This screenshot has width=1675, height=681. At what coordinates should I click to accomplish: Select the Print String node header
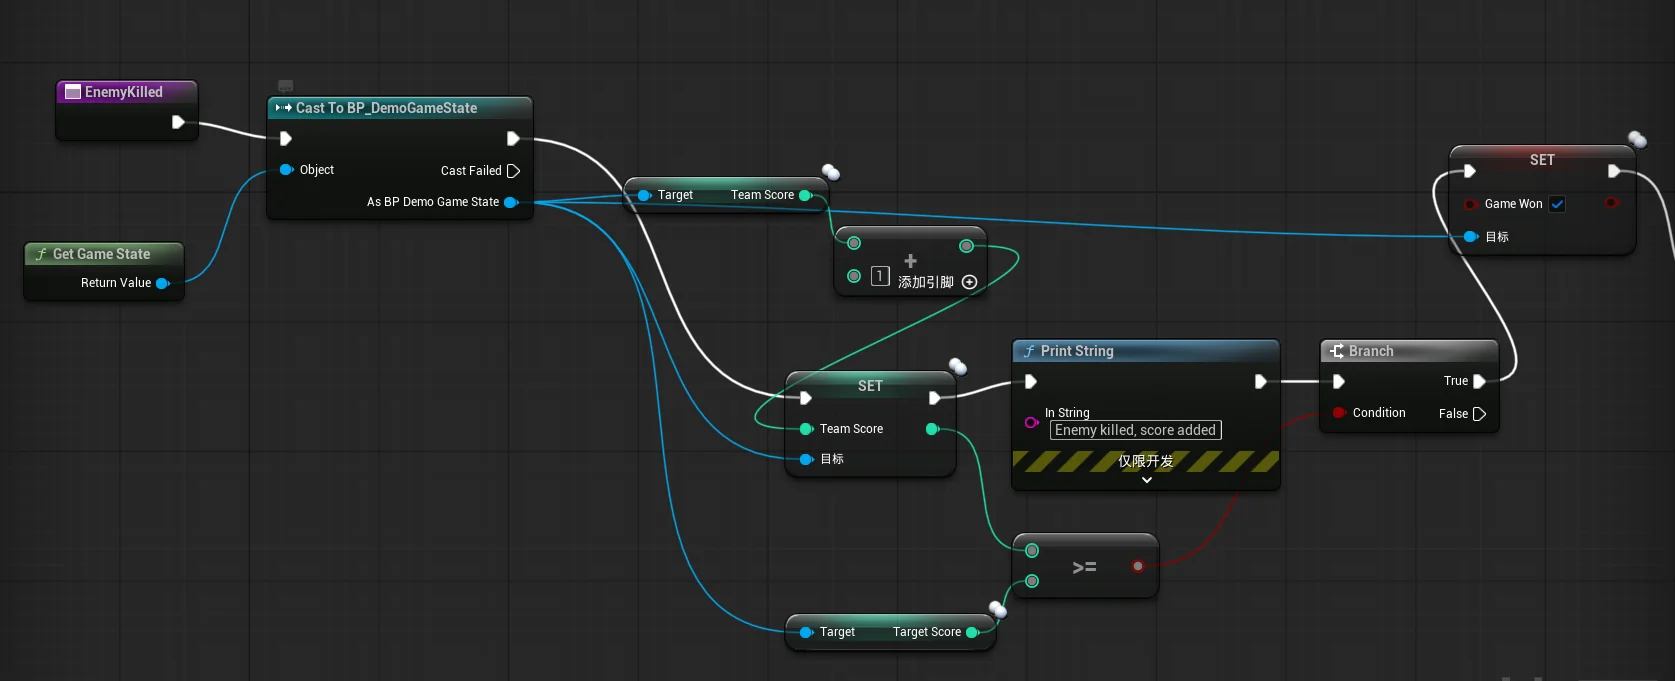1146,351
